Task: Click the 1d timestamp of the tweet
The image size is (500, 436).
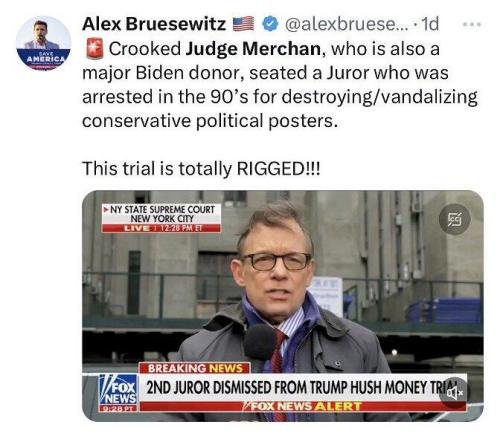Action: tap(430, 24)
